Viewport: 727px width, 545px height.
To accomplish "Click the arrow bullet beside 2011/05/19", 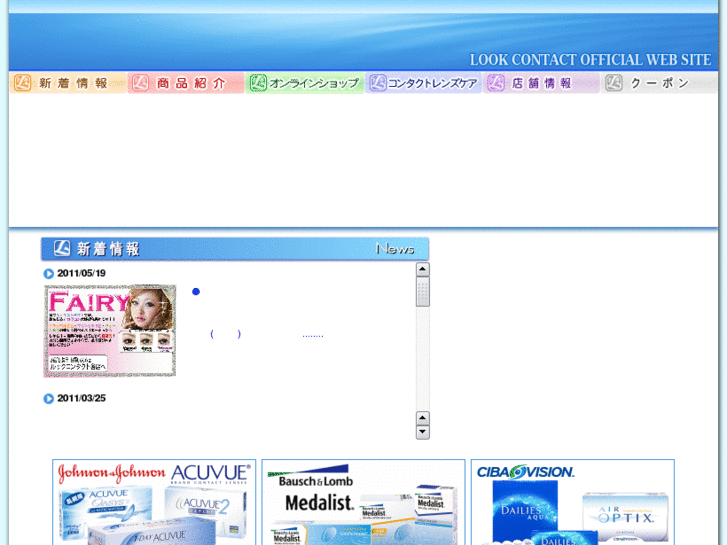I will click(x=49, y=274).
